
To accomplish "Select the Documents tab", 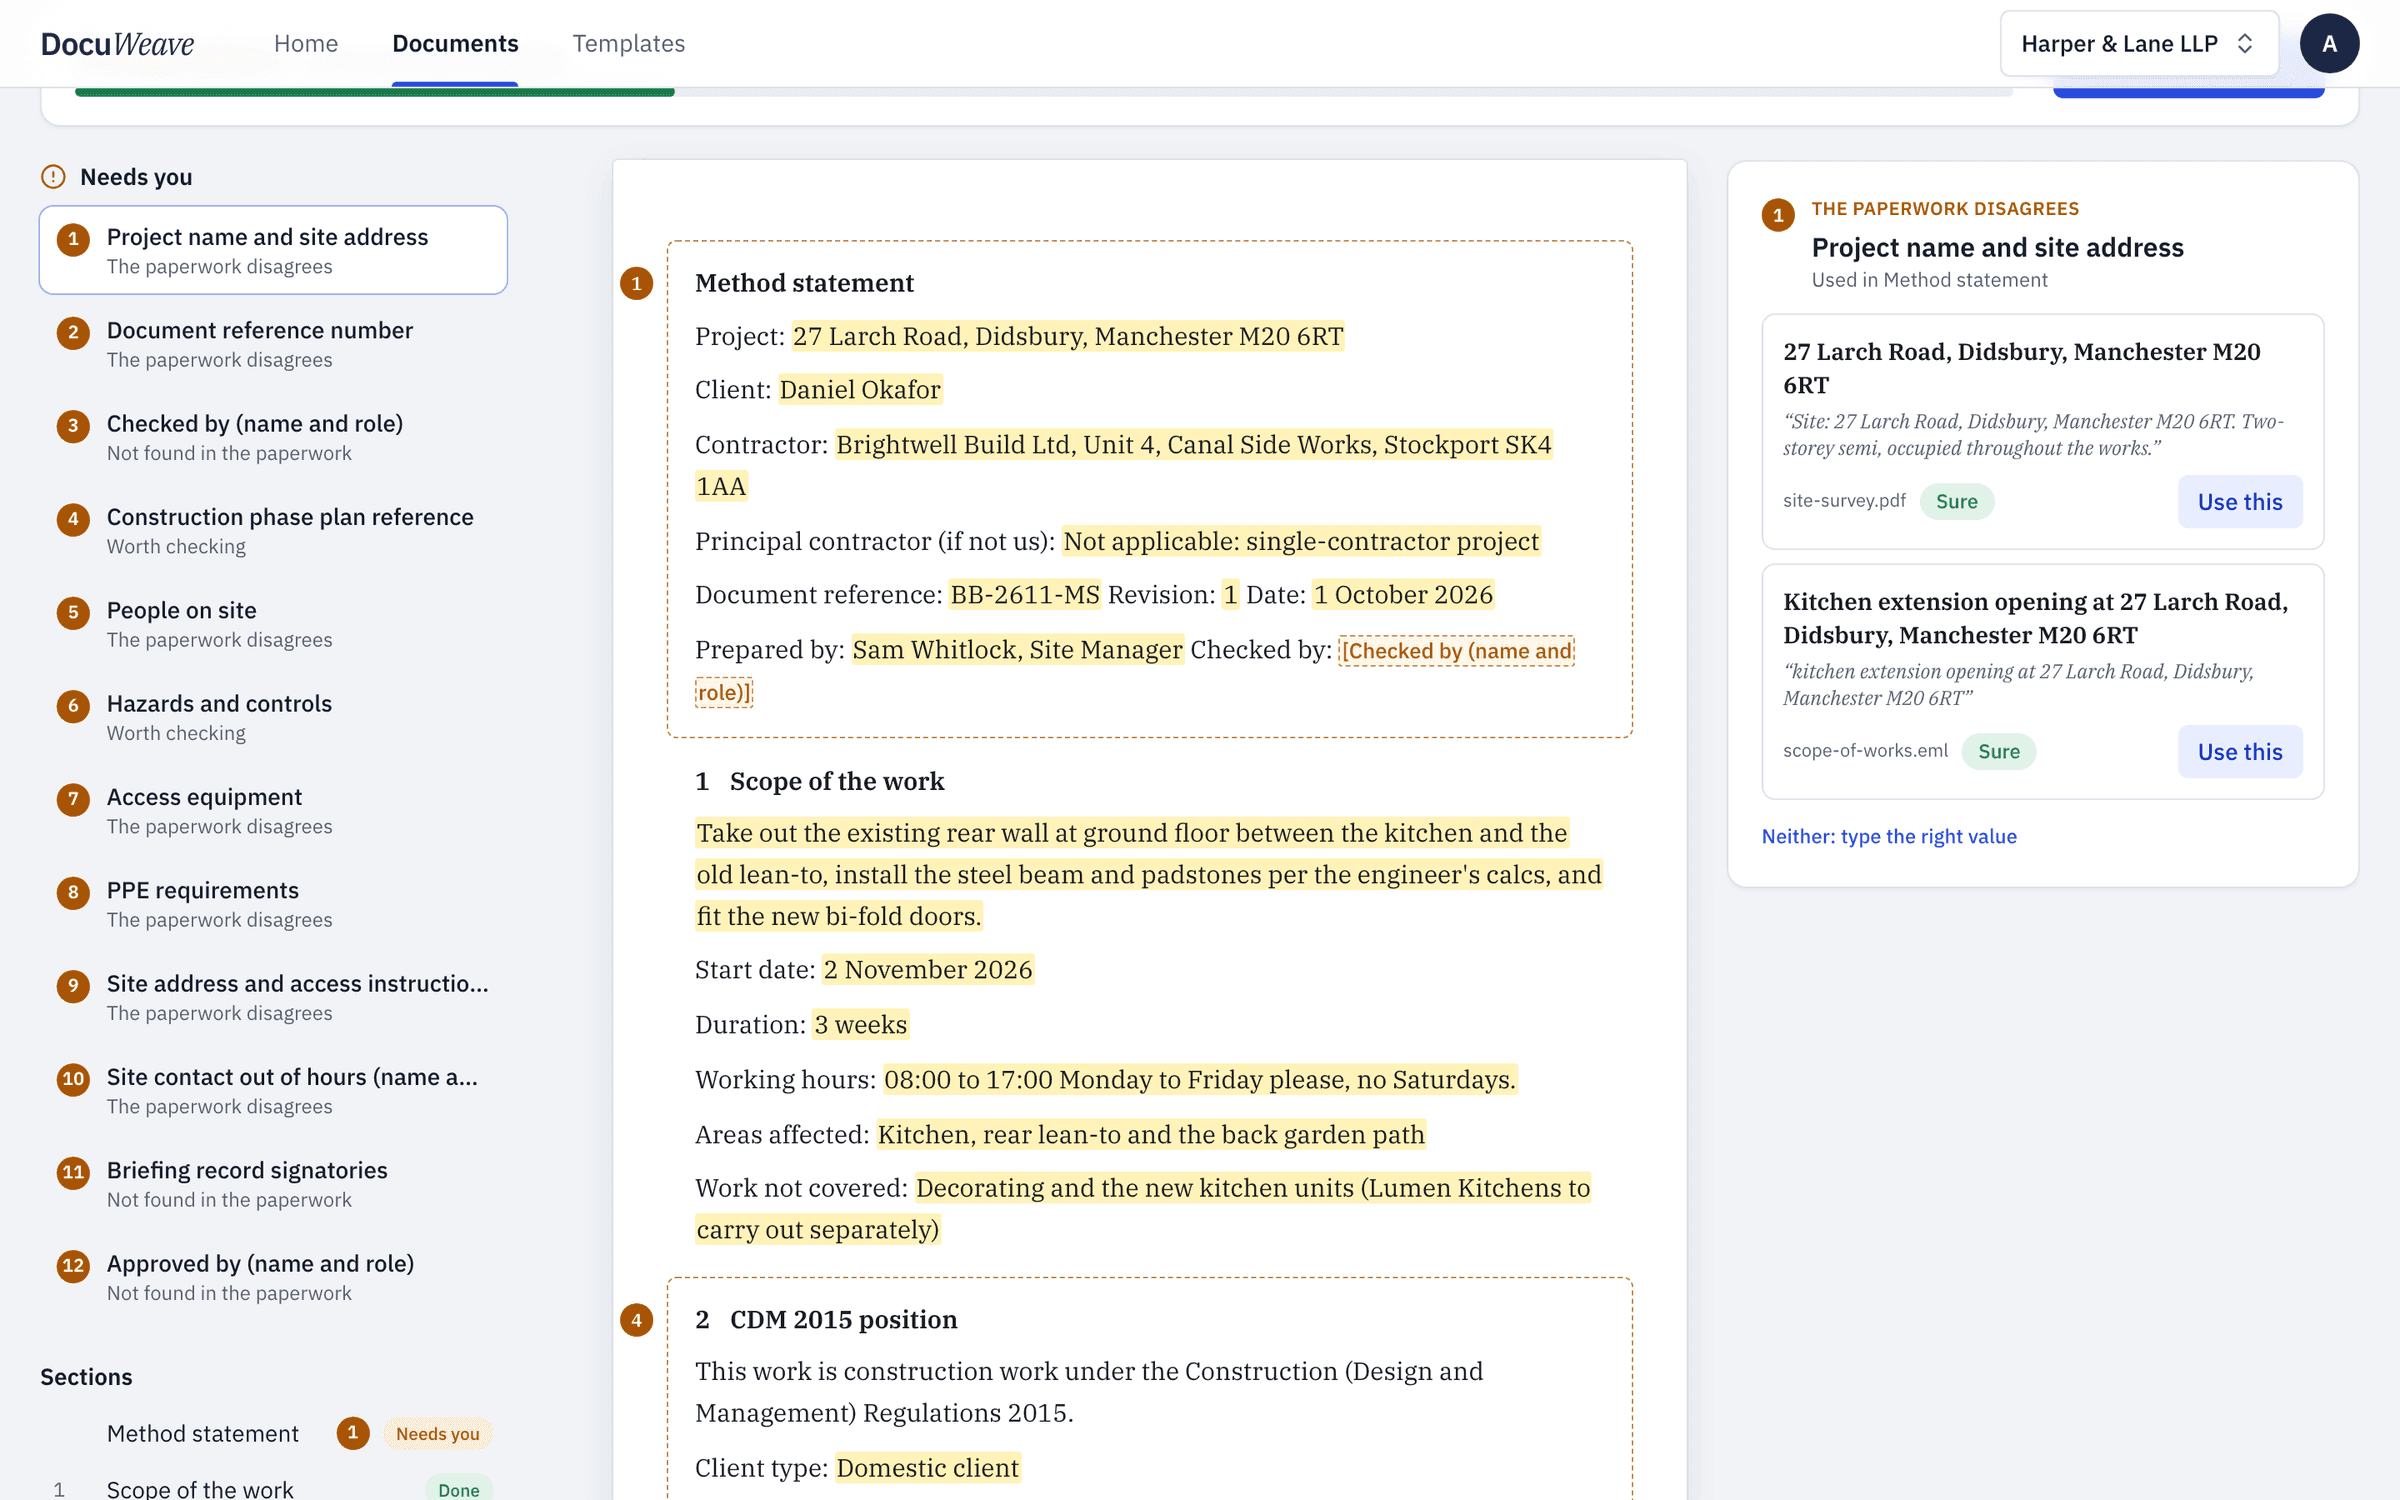I will (x=455, y=44).
